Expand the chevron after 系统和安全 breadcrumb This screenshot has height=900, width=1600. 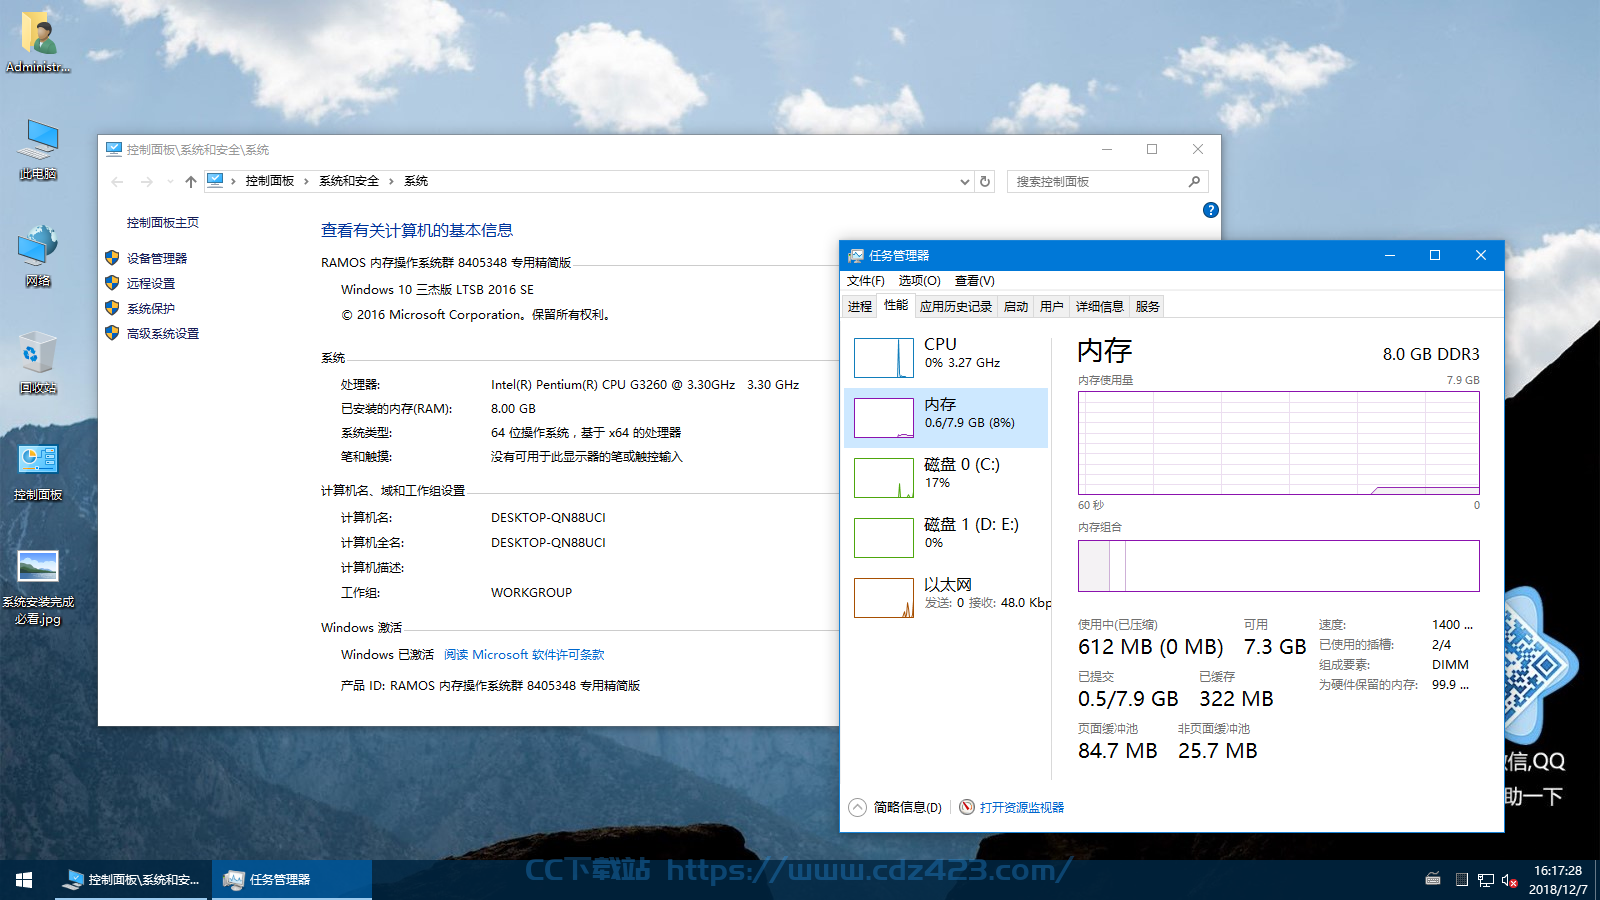[x=391, y=182]
